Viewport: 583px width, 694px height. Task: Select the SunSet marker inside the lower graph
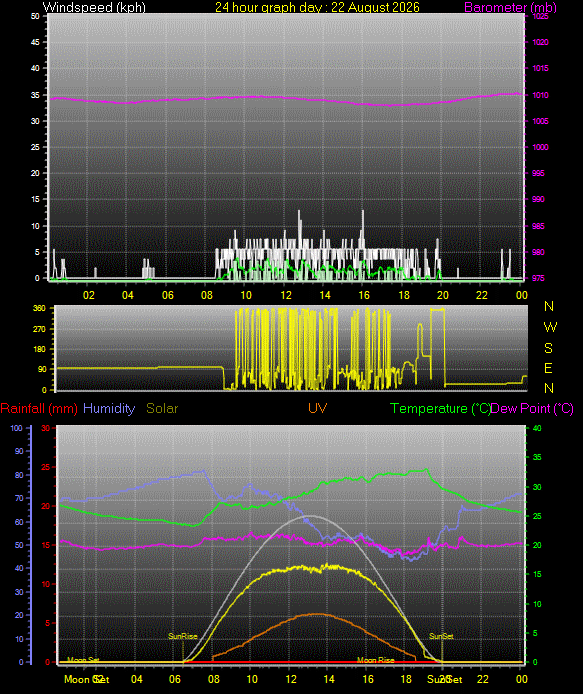(441, 636)
